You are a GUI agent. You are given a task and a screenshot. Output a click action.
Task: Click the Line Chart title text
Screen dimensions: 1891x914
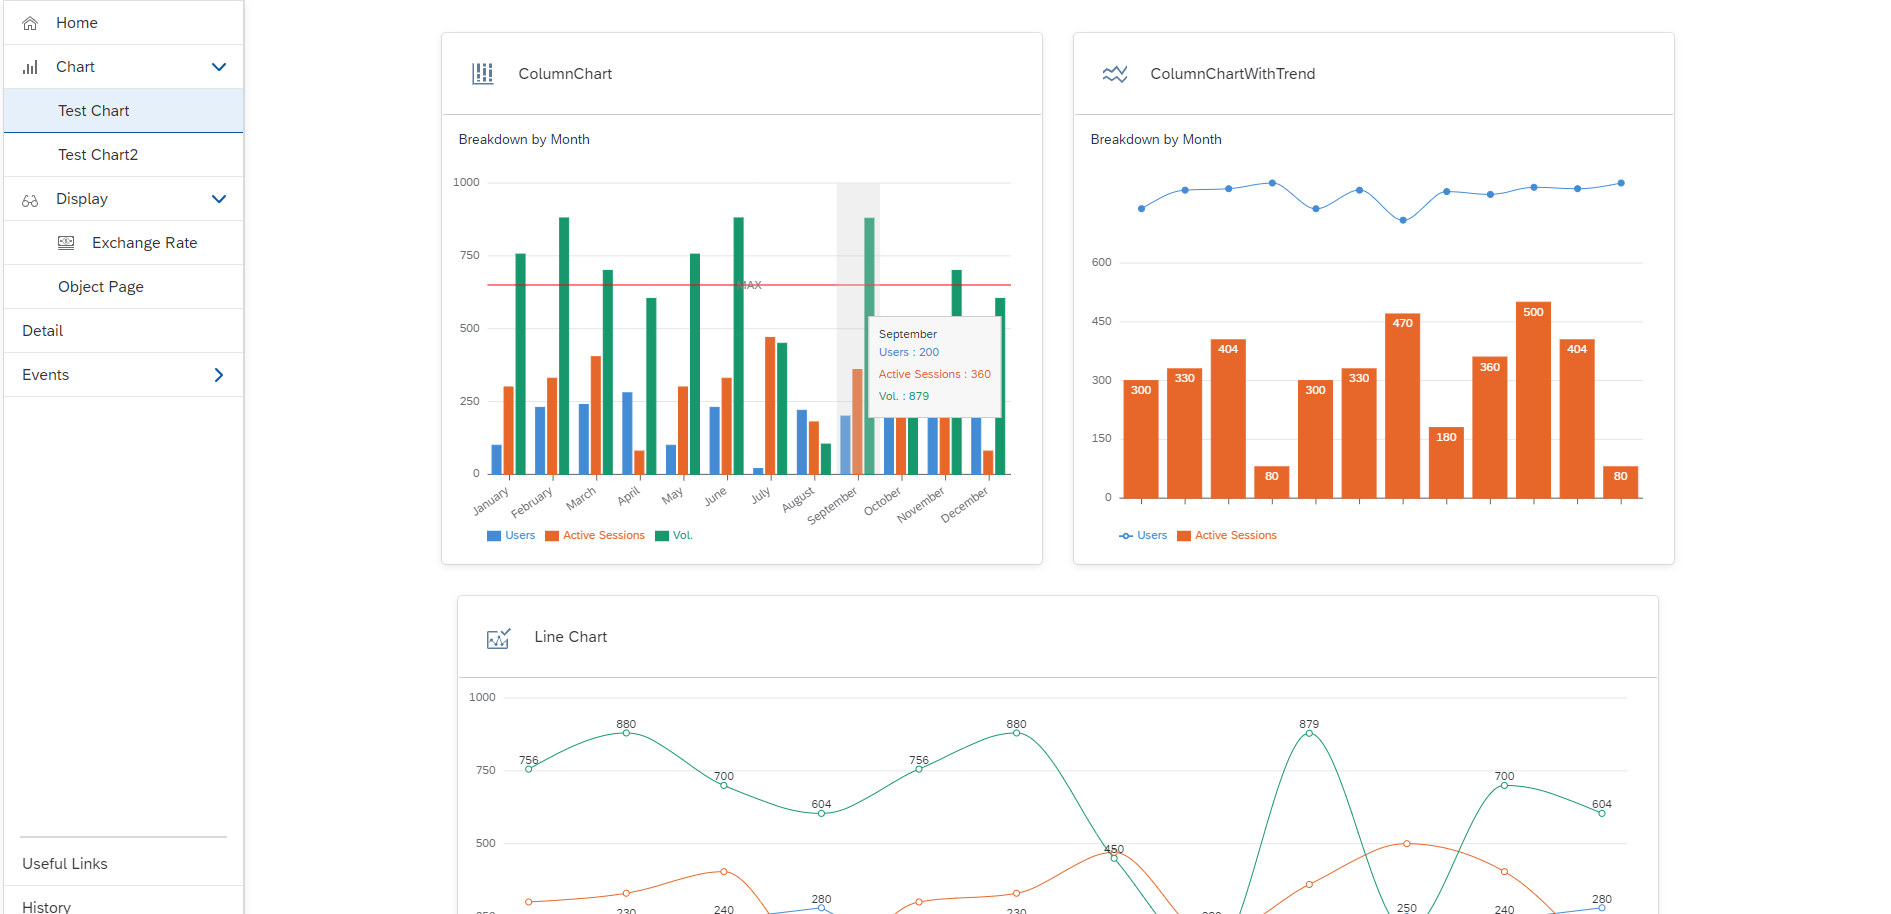570,637
